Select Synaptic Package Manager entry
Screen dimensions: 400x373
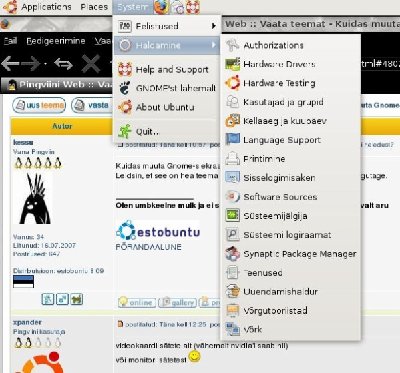tap(291, 254)
